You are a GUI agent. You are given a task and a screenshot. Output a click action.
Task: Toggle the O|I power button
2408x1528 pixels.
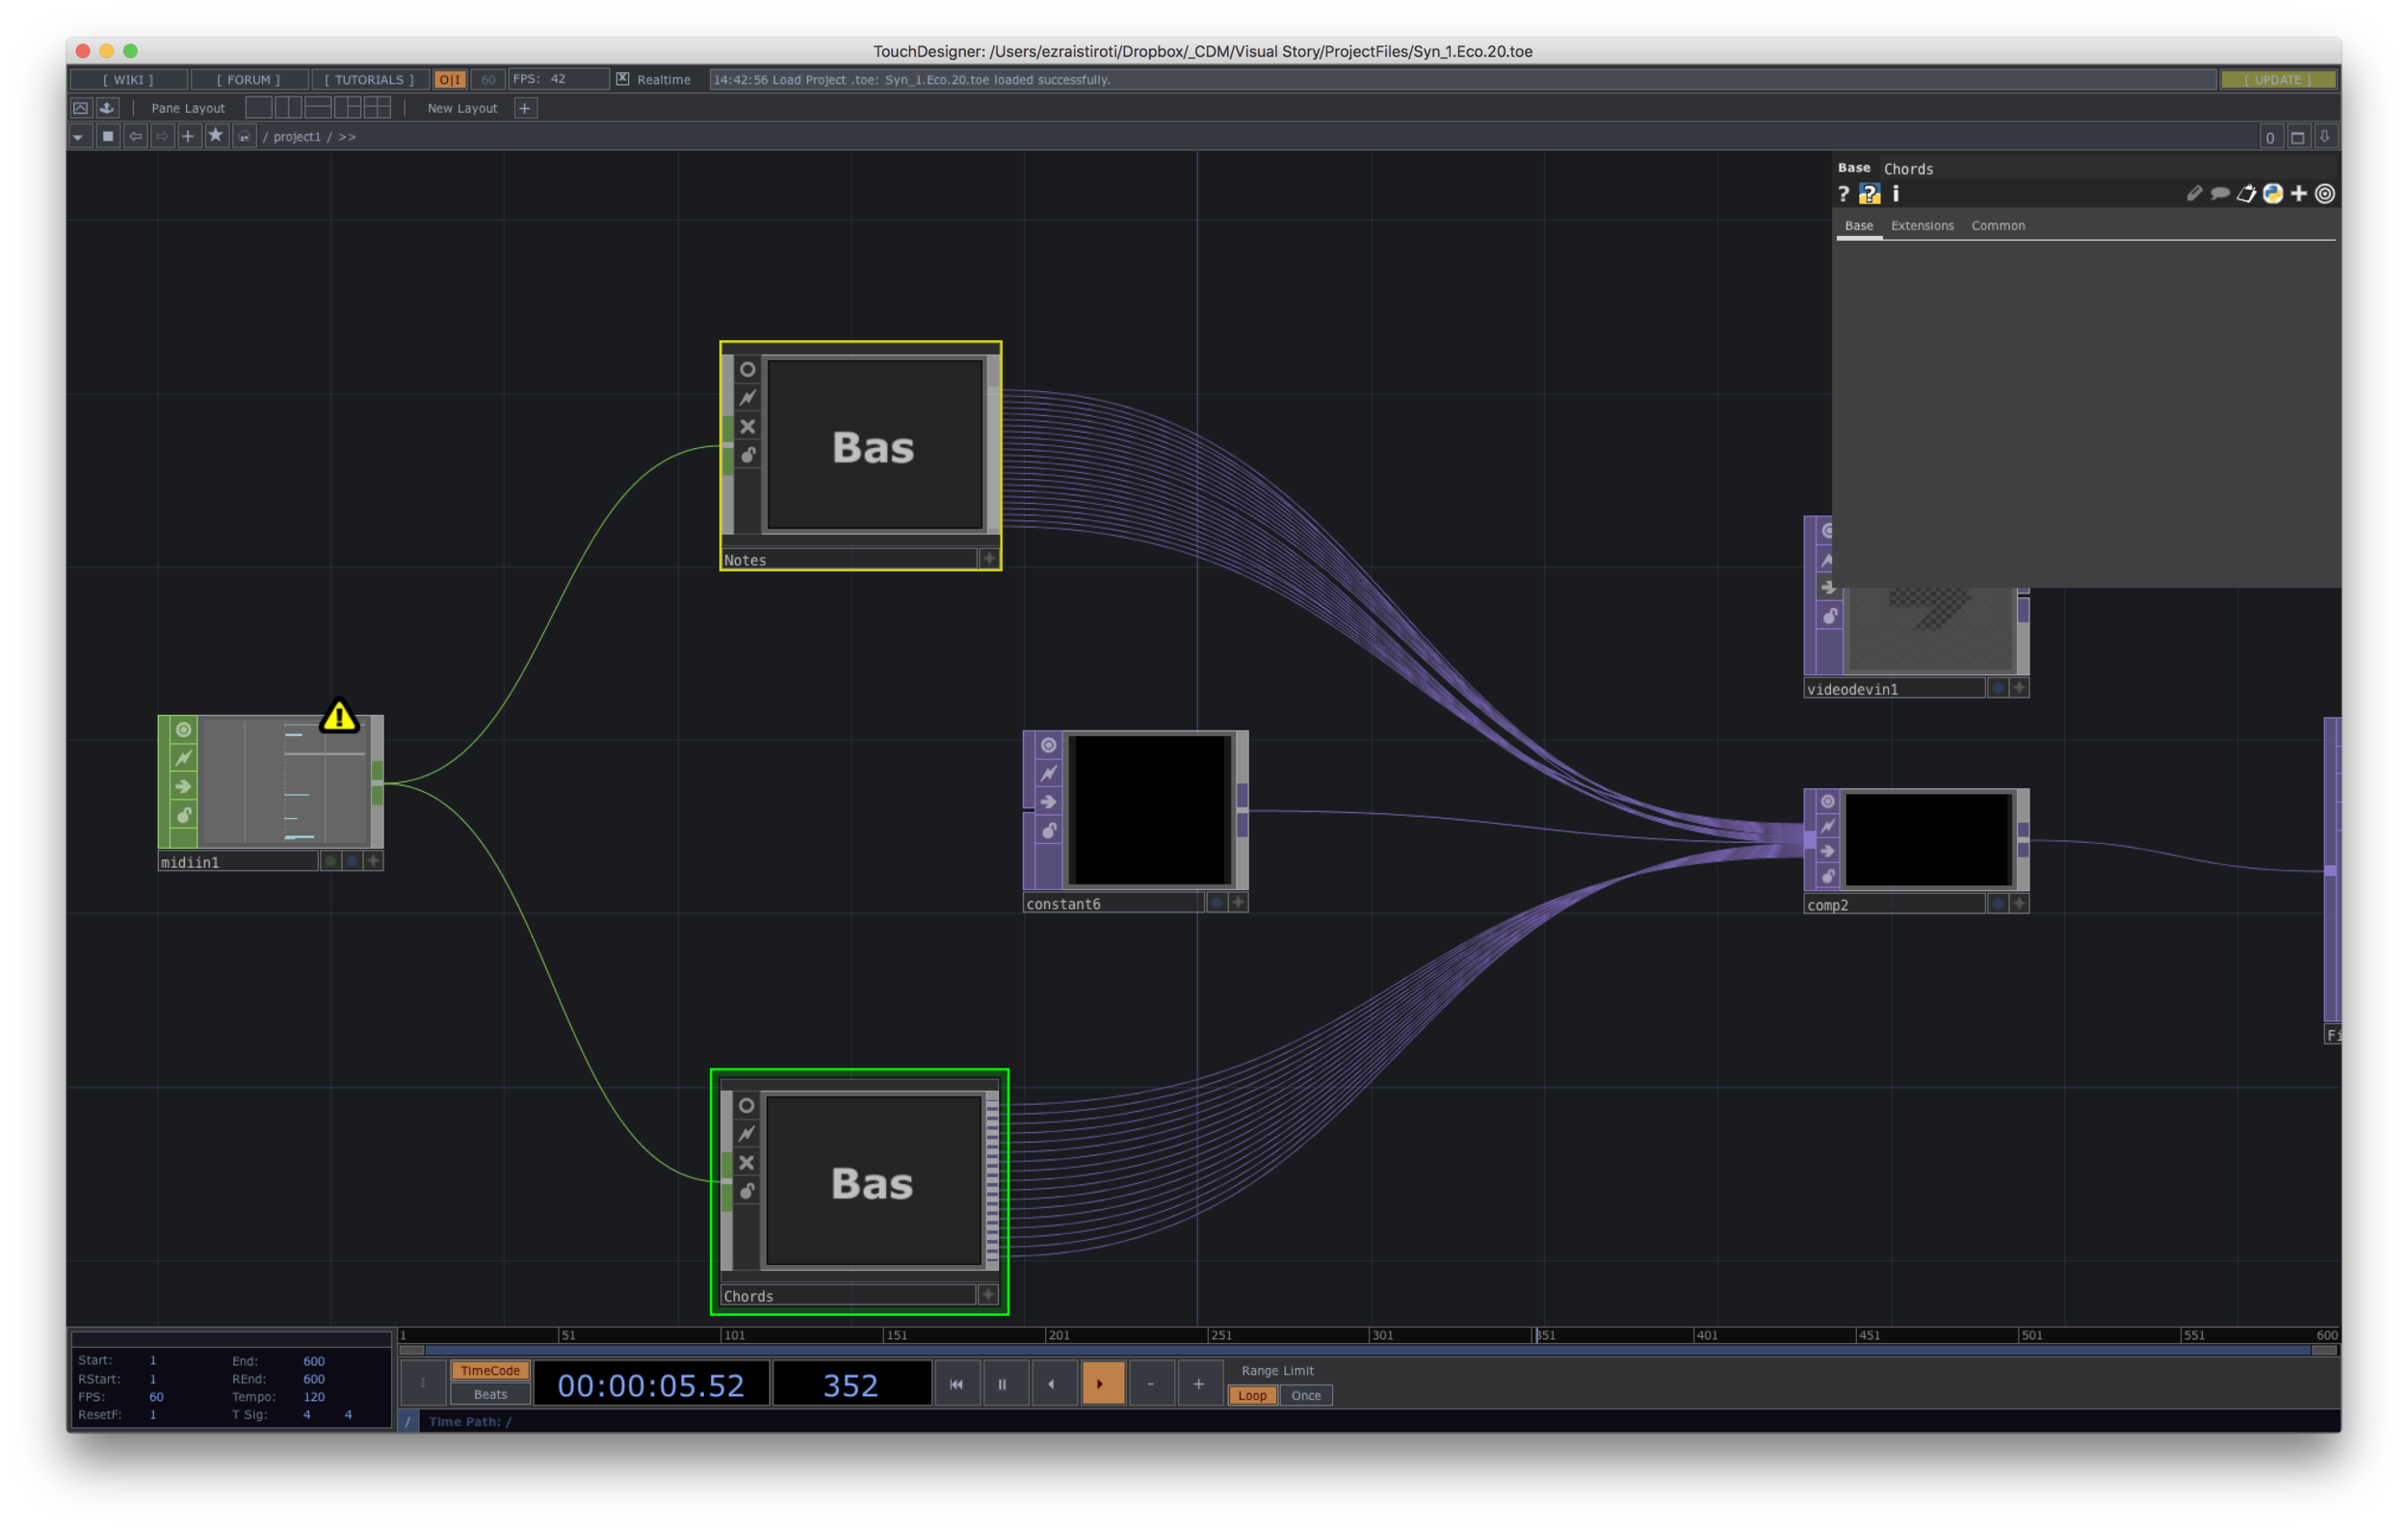[x=450, y=79]
